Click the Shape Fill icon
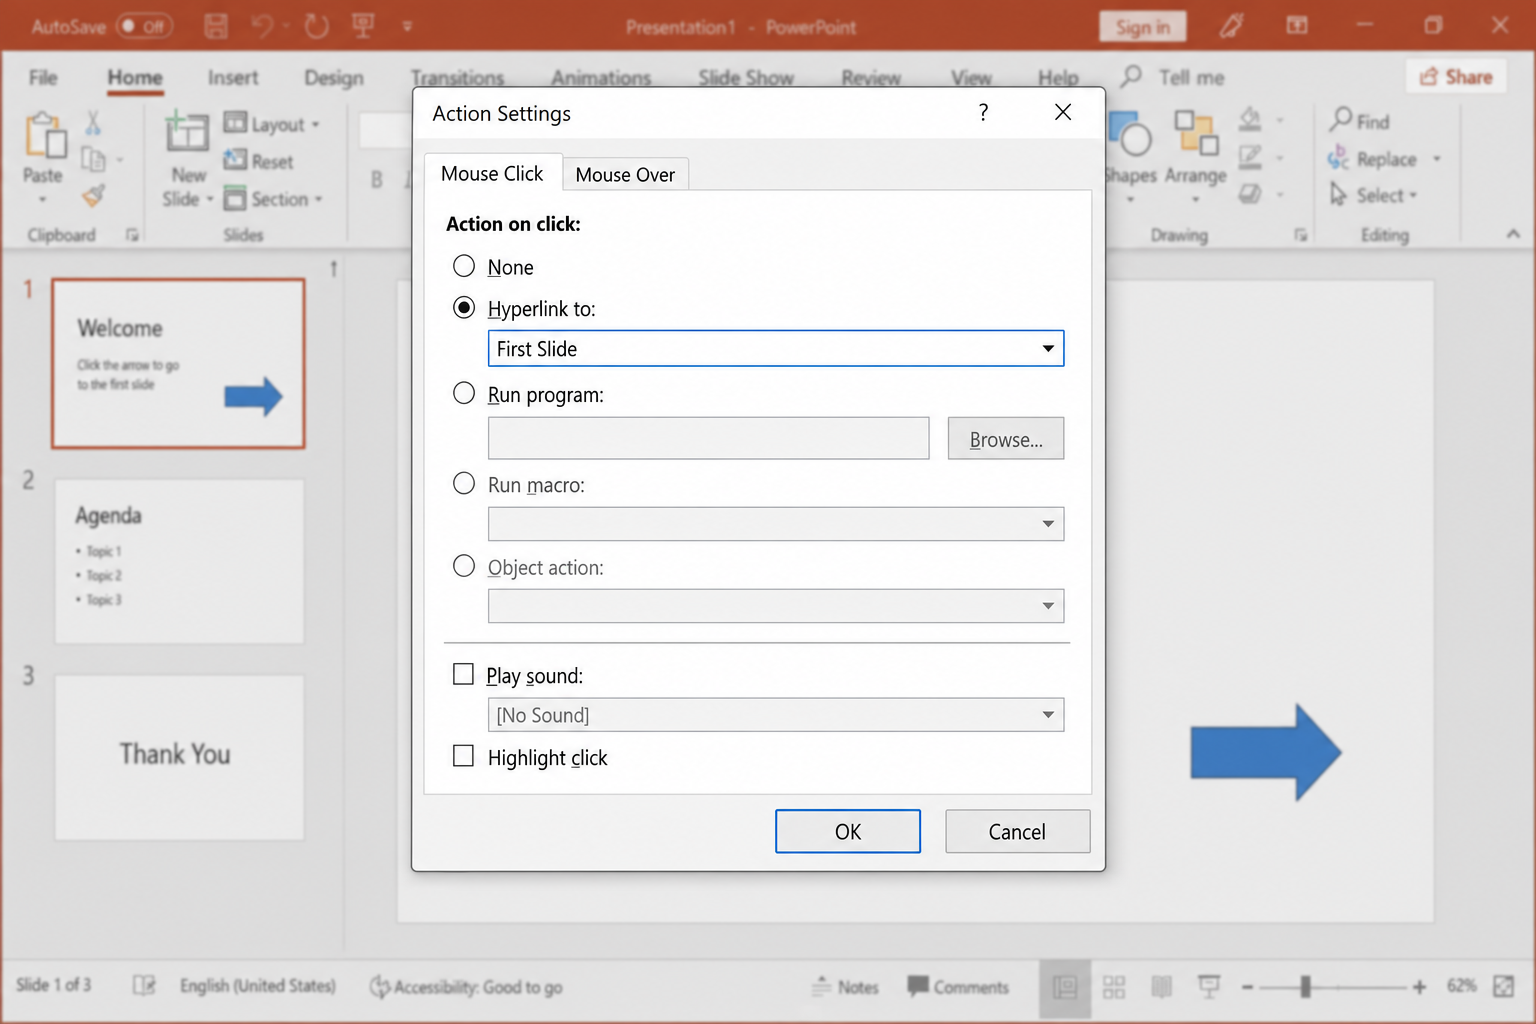Image resolution: width=1536 pixels, height=1024 pixels. [x=1250, y=120]
